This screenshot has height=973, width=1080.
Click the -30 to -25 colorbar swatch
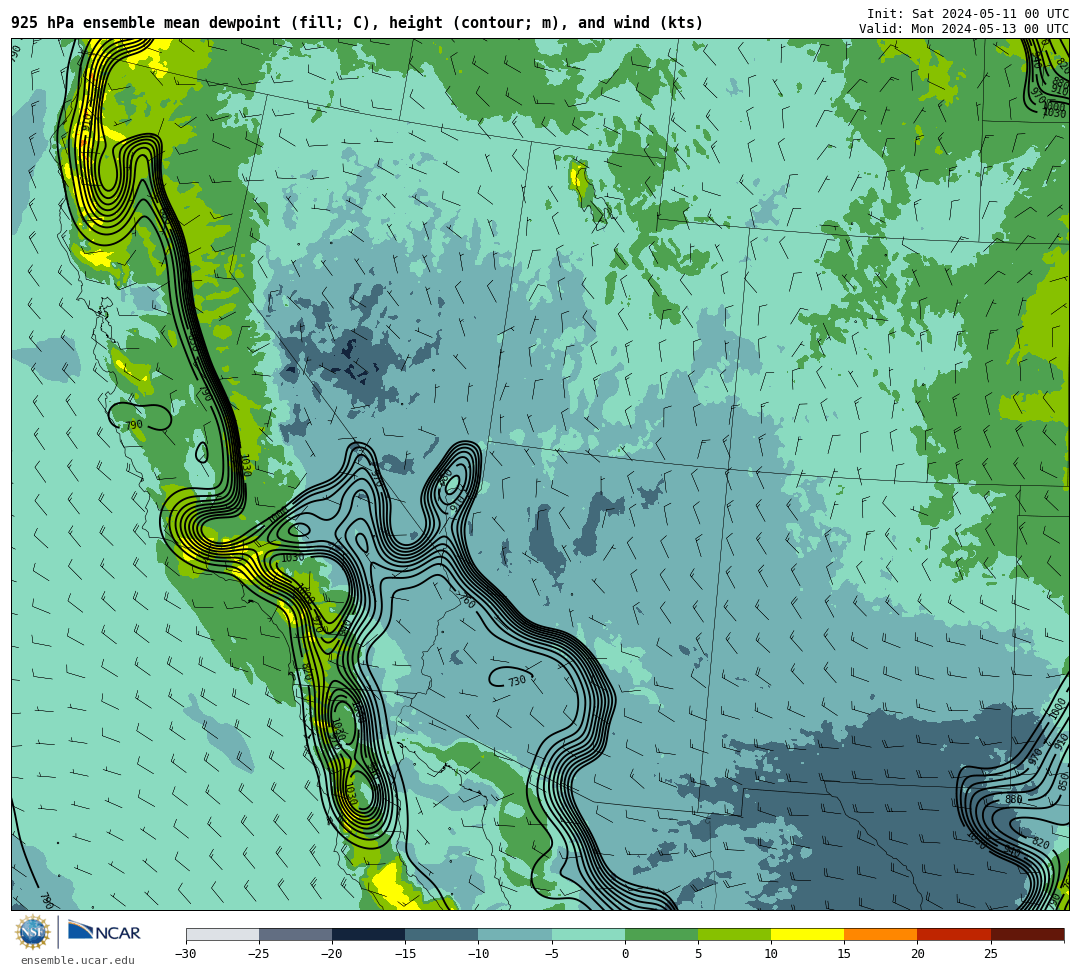(x=222, y=934)
